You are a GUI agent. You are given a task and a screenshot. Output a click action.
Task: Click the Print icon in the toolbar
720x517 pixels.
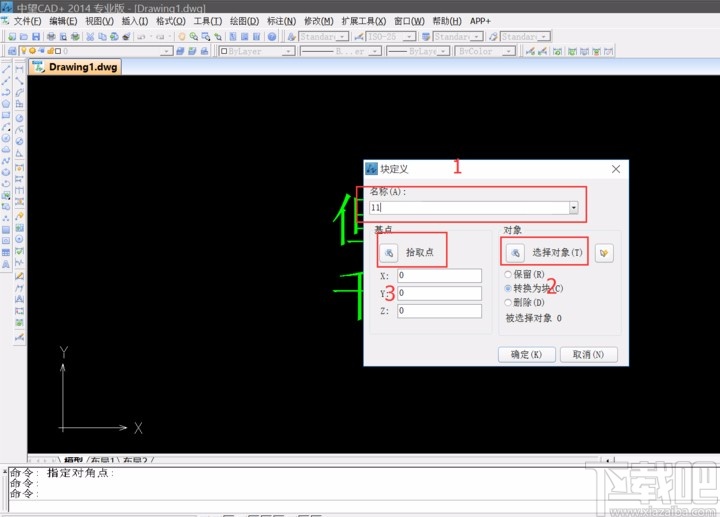[x=51, y=37]
